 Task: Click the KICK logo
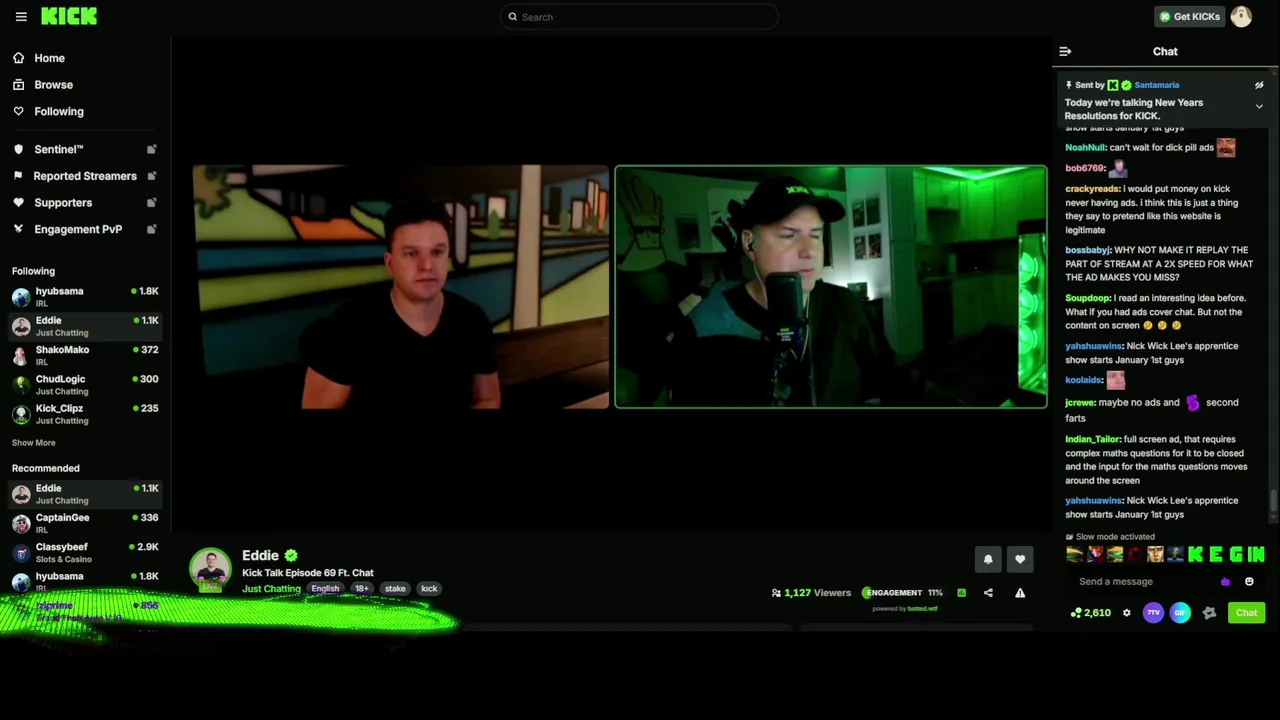coord(69,16)
